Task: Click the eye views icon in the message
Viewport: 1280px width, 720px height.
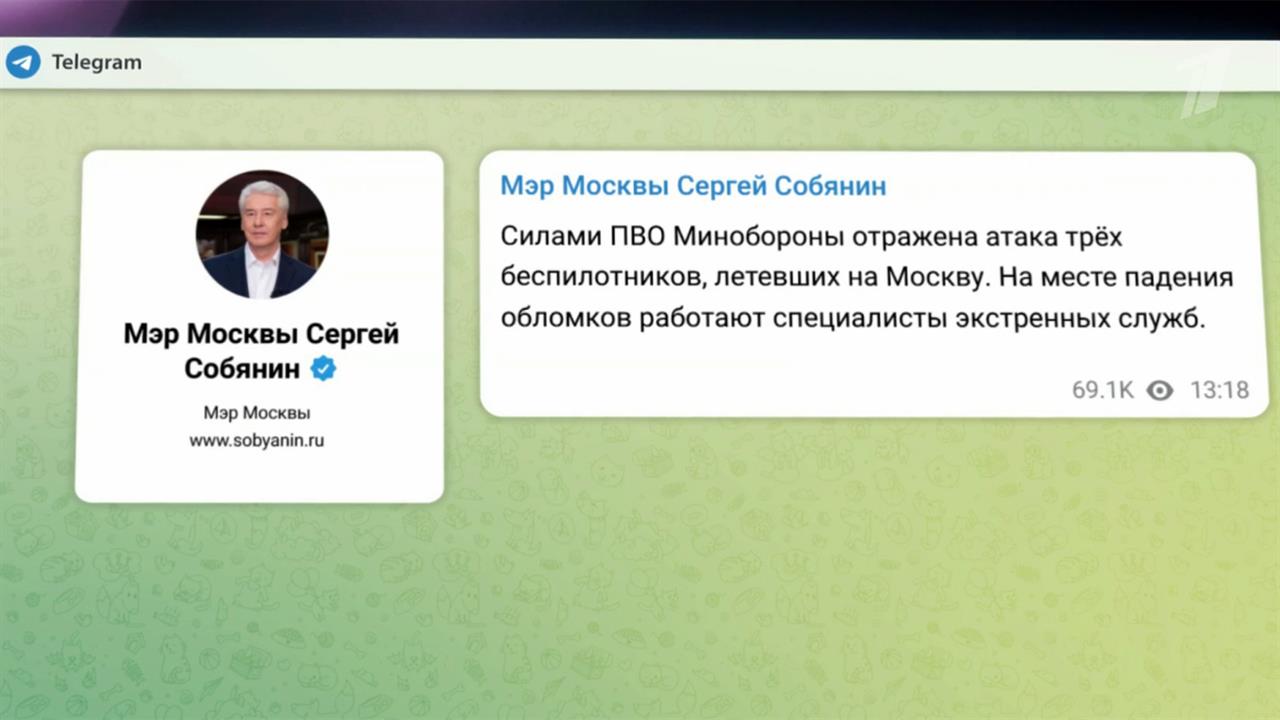Action: 1160,391
